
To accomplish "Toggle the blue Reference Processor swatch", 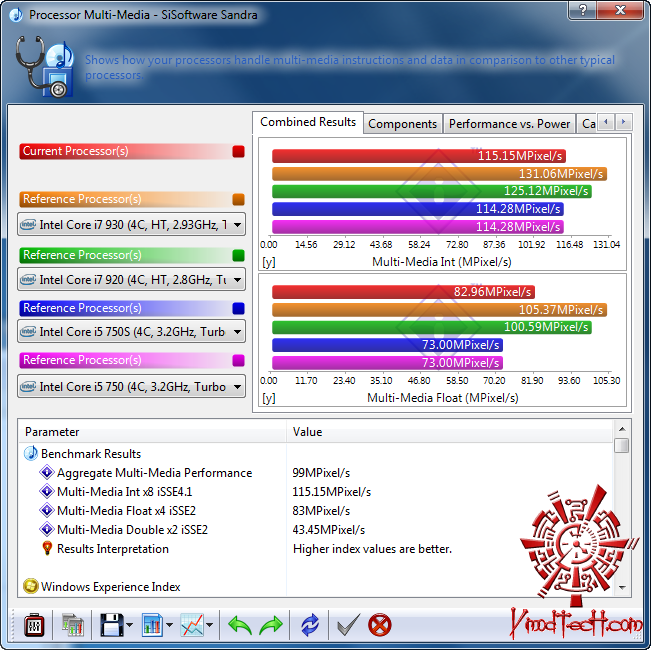I will (x=238, y=308).
